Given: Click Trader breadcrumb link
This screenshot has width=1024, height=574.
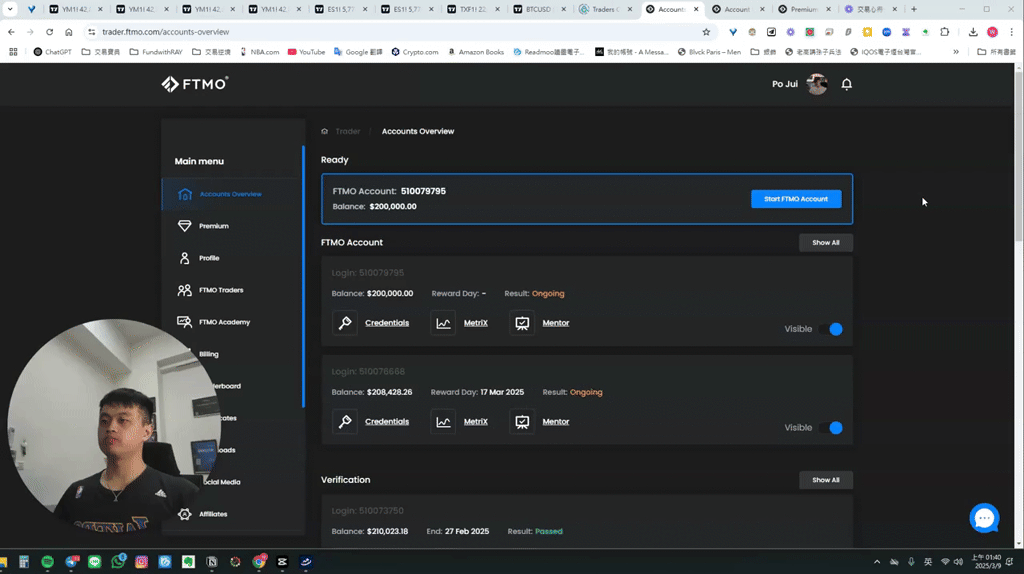Looking at the screenshot, I should pyautogui.click(x=347, y=131).
